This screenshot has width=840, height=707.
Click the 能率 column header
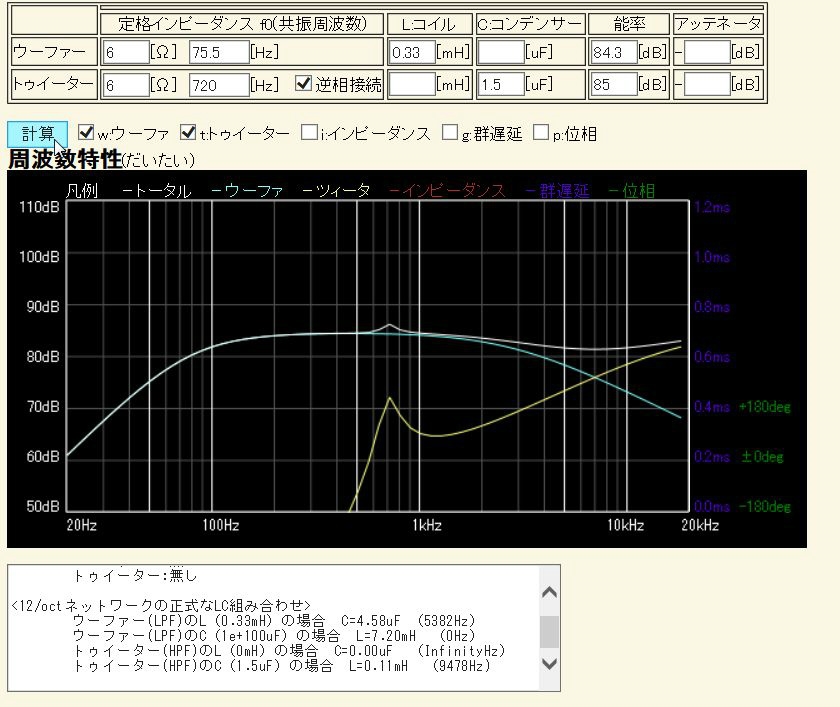(629, 24)
